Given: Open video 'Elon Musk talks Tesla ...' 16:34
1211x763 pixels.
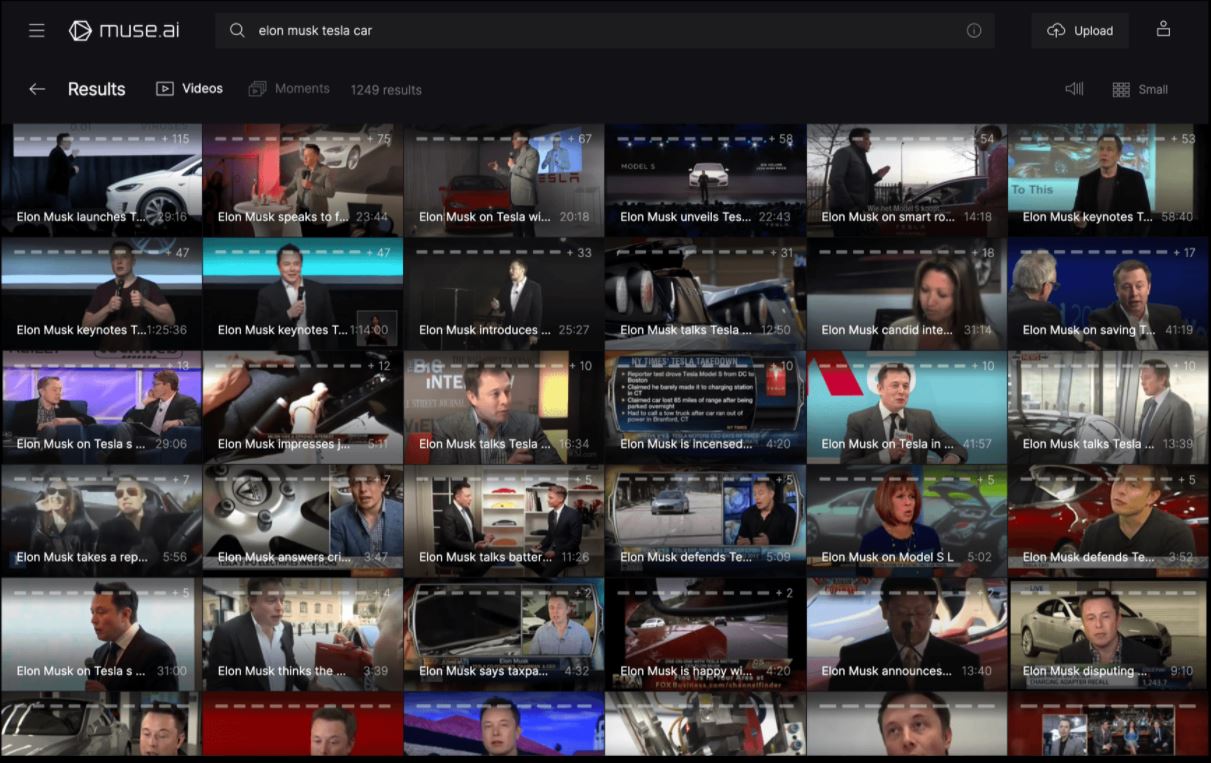Looking at the screenshot, I should coord(504,407).
